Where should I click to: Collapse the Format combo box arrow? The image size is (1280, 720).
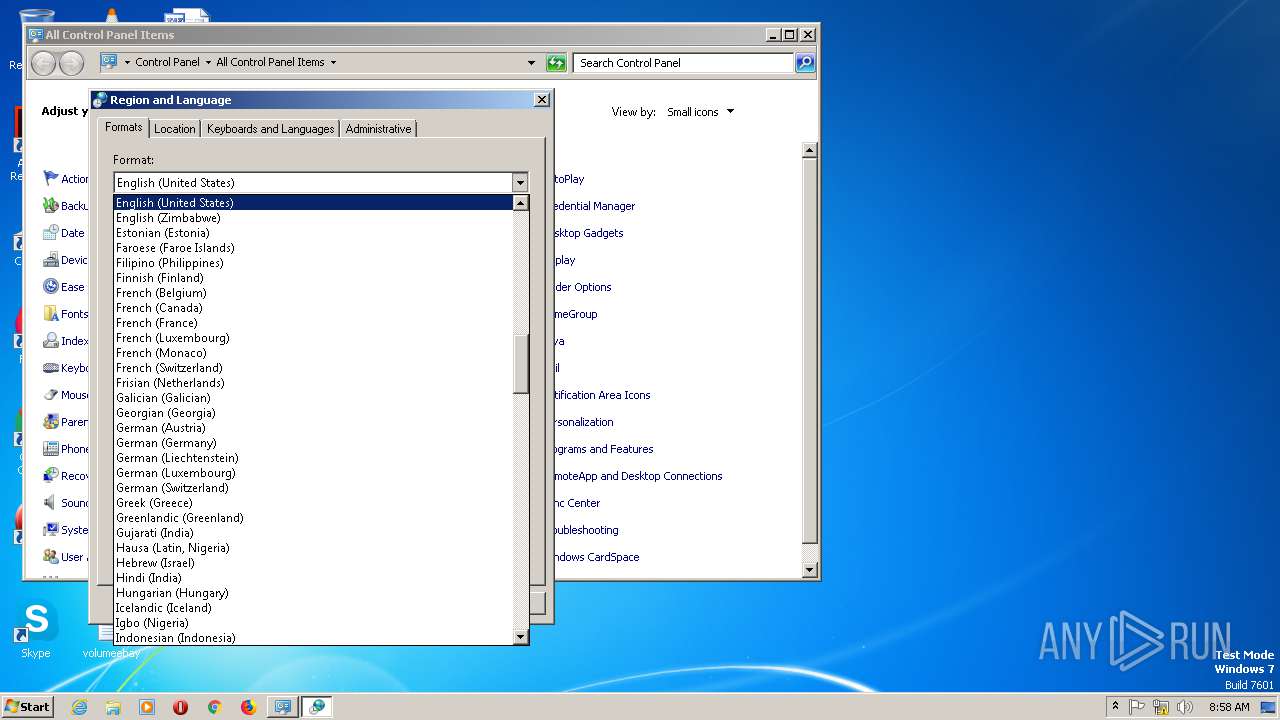point(520,183)
